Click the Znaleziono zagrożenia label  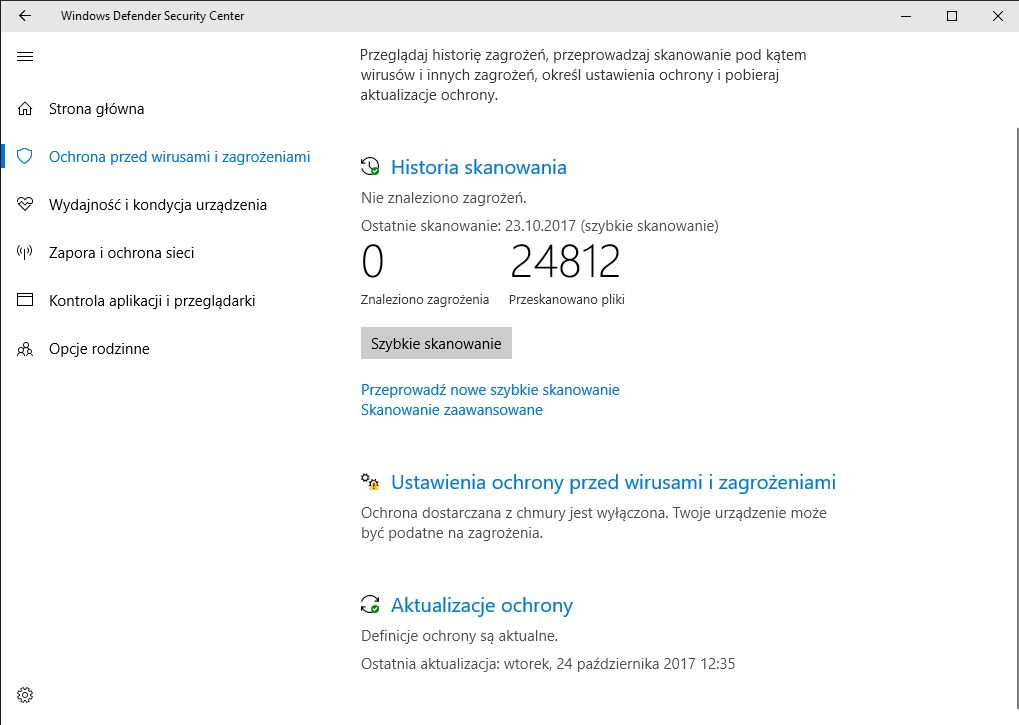(425, 299)
